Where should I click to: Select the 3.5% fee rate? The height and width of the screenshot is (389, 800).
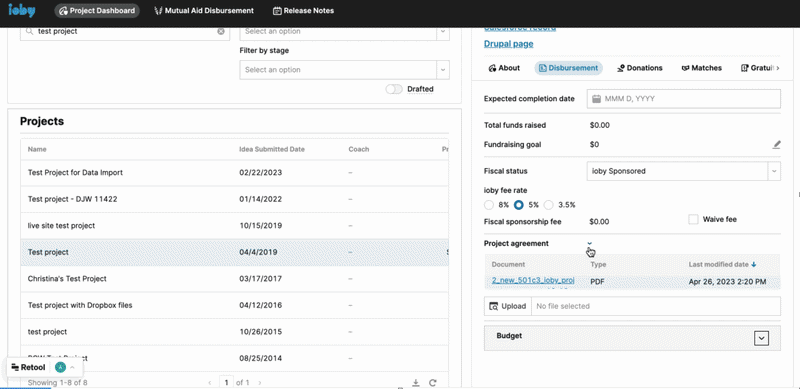click(548, 205)
